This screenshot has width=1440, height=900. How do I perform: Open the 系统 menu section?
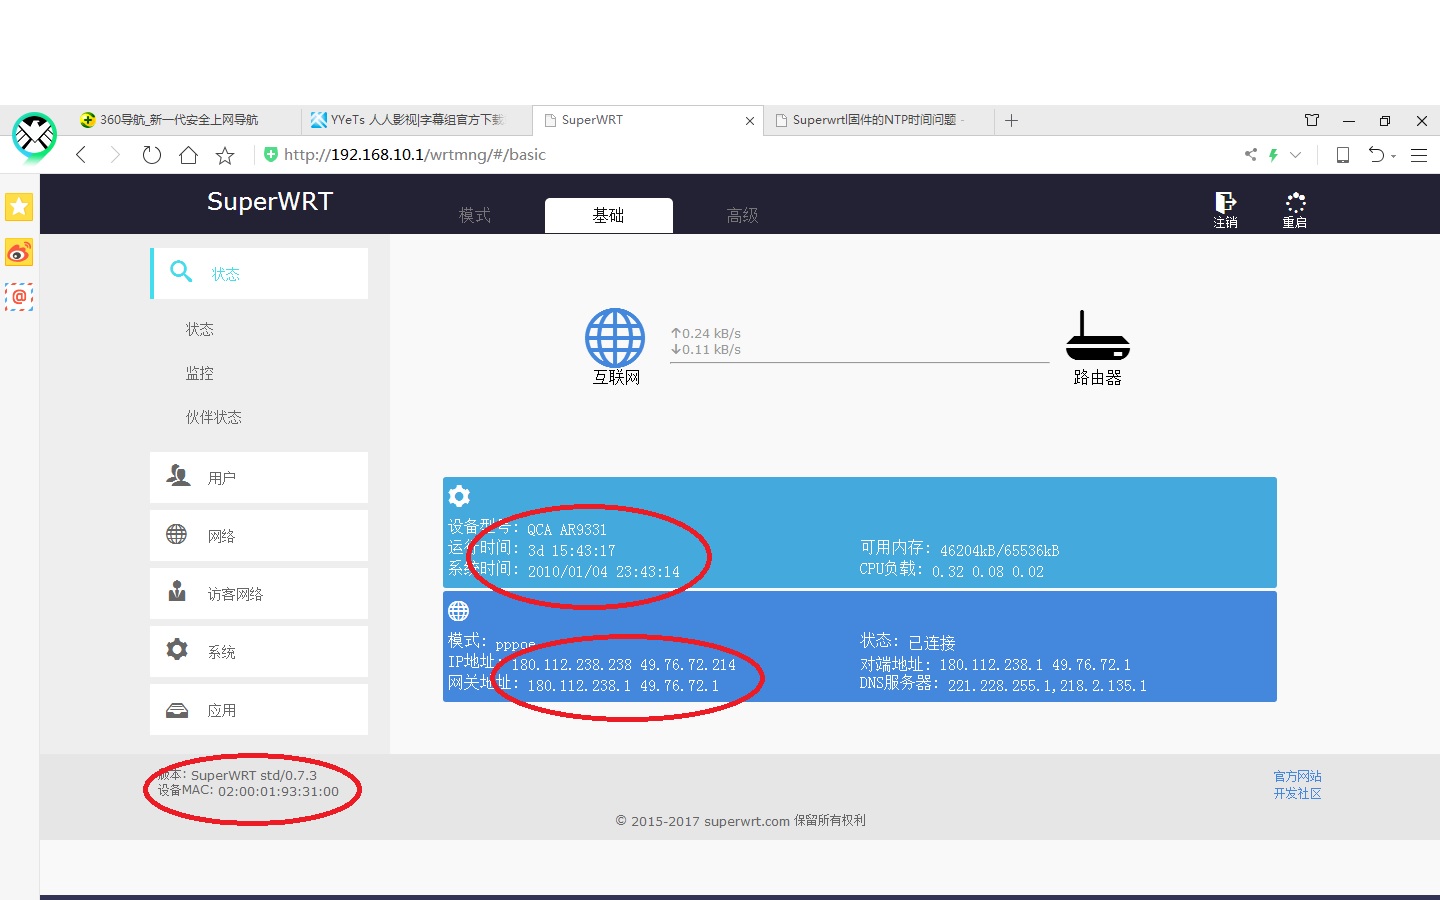259,651
